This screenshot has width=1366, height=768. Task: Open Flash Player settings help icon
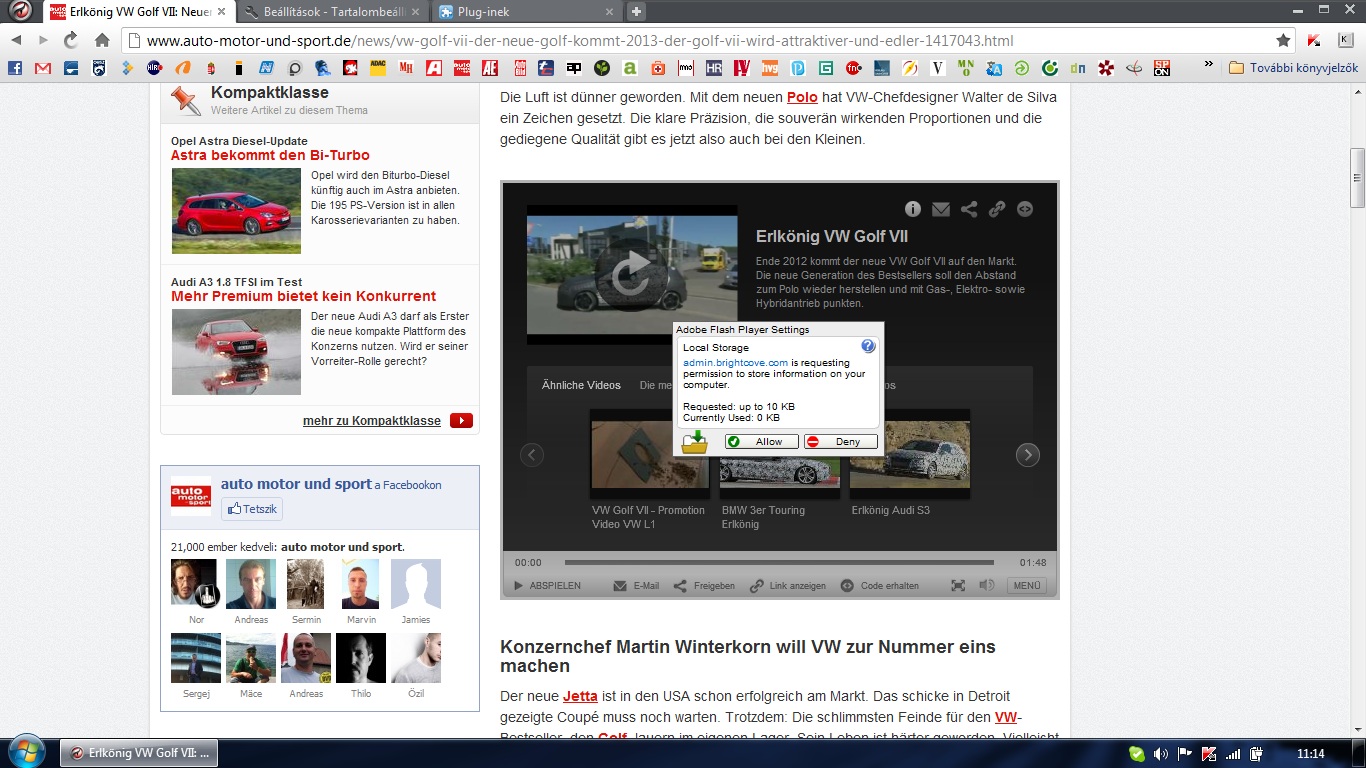[x=868, y=347]
